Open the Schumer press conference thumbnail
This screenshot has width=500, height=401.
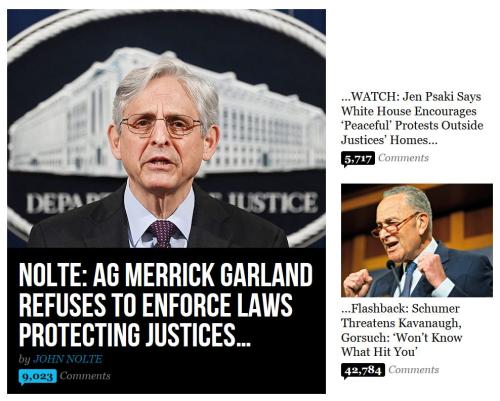point(417,240)
